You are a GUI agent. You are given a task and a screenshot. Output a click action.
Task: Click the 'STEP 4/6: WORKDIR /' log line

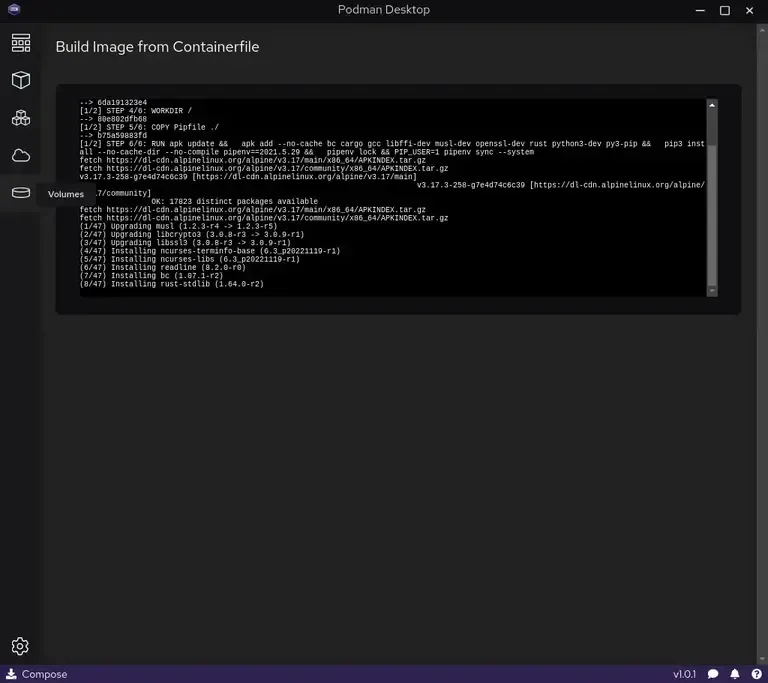pyautogui.click(x=136, y=111)
